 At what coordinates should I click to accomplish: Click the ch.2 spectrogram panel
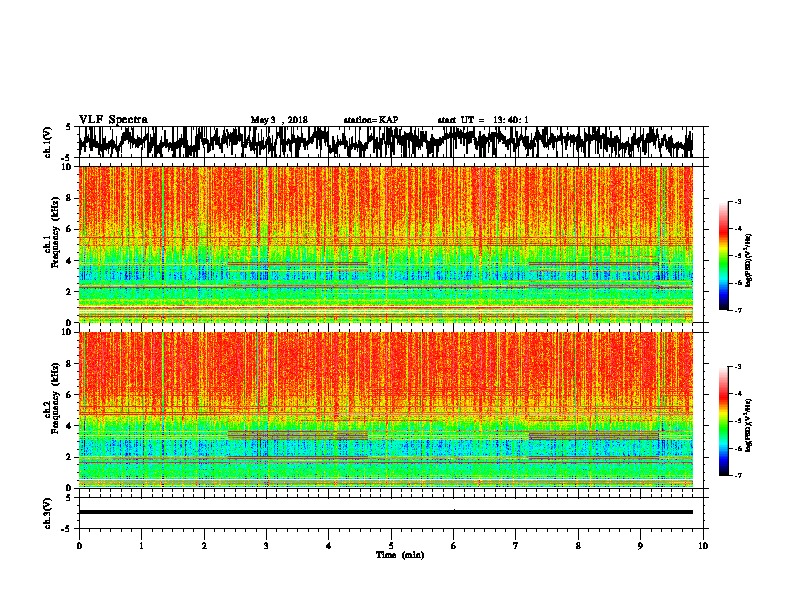(x=385, y=410)
